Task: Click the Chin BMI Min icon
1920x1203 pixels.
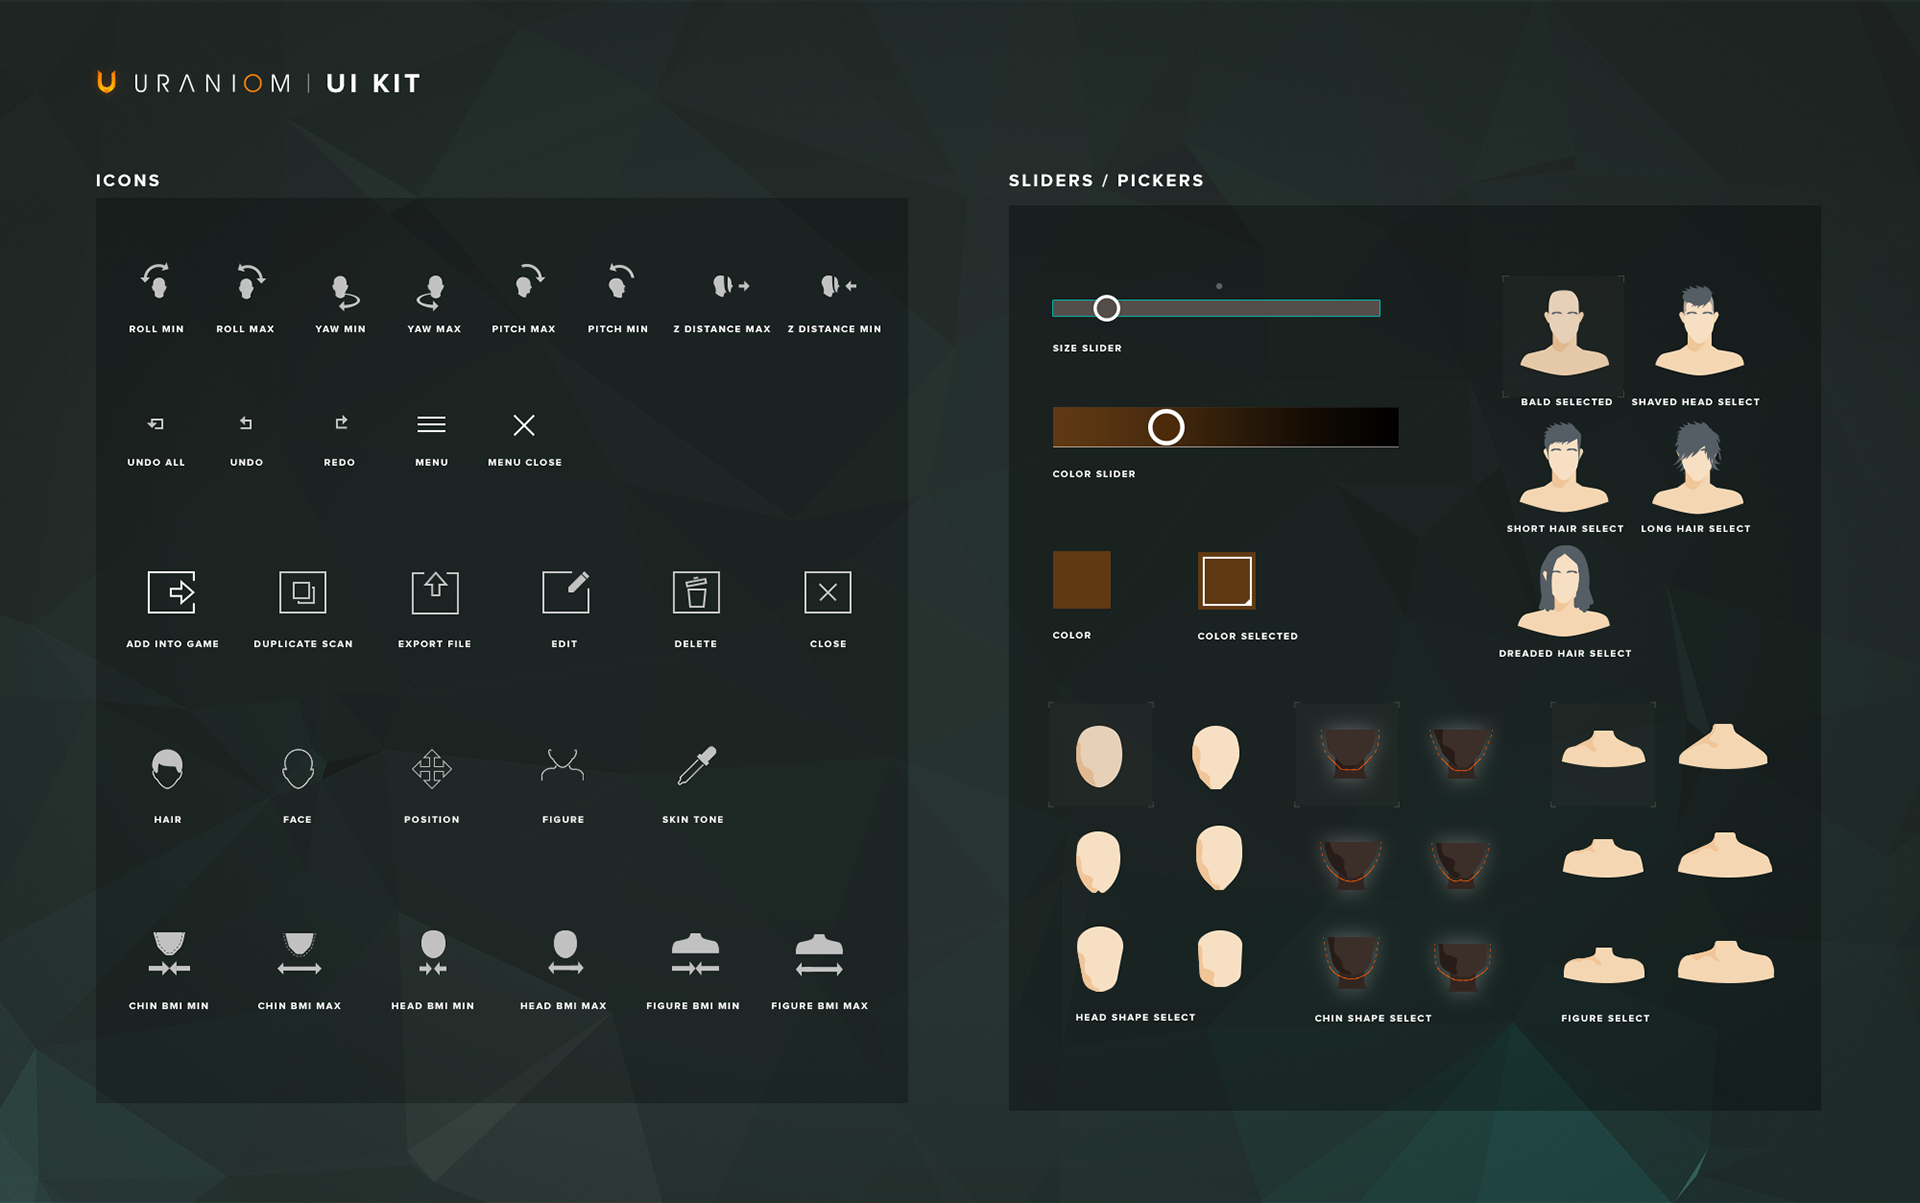Action: (x=169, y=953)
